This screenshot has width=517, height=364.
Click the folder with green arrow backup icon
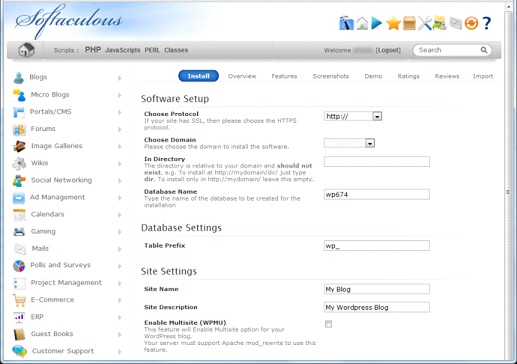439,23
